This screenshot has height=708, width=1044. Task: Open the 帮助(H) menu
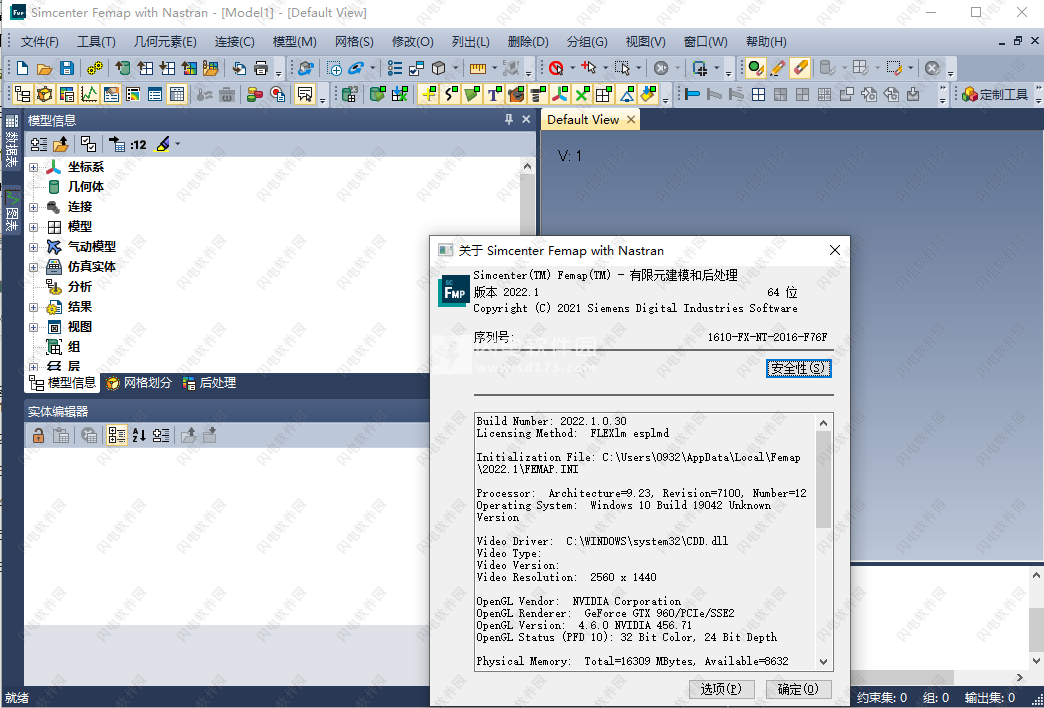coord(766,42)
